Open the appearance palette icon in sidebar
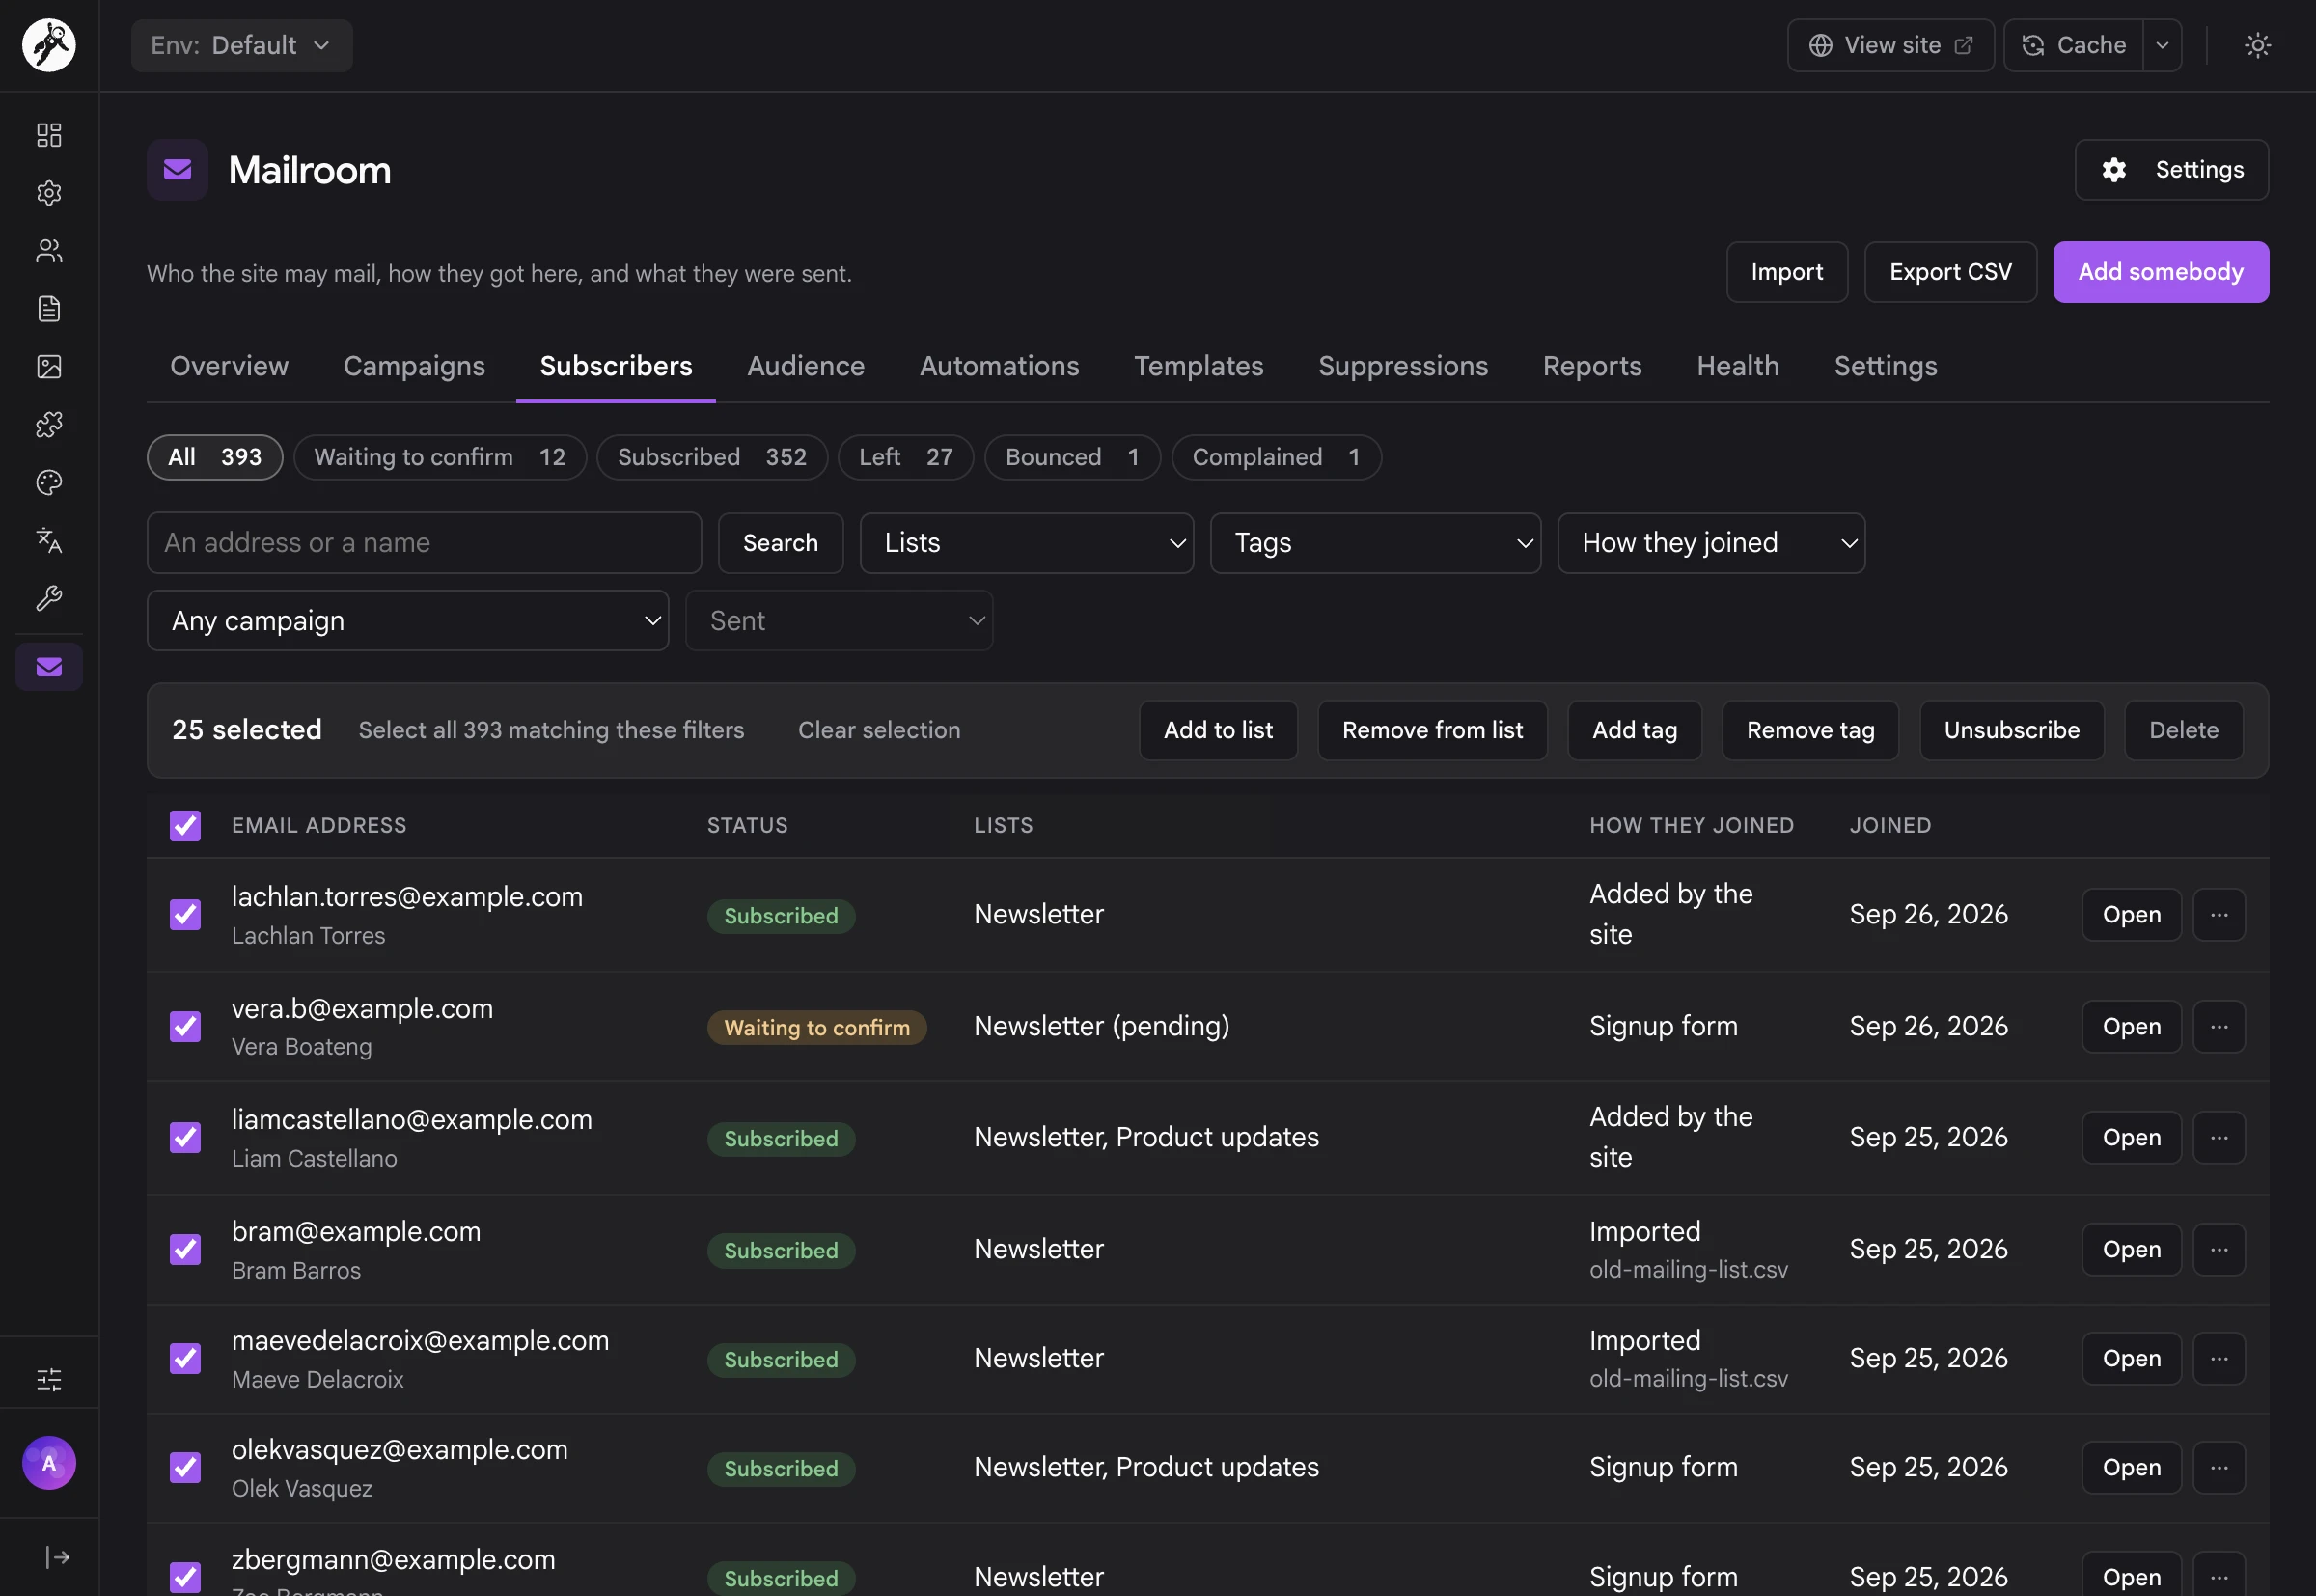 coord(49,483)
